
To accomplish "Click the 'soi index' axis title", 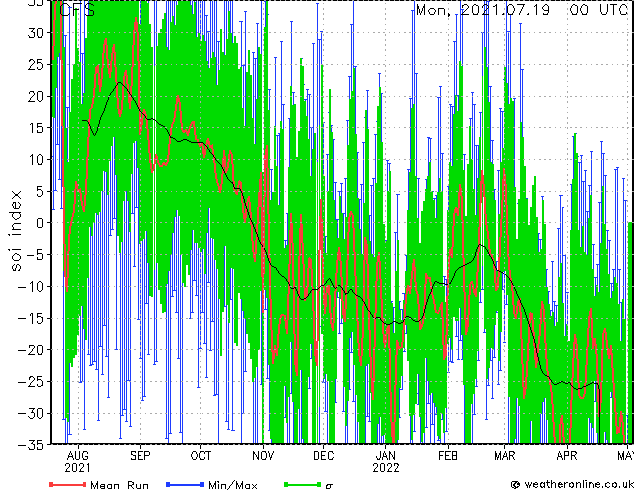I will click(16, 230).
